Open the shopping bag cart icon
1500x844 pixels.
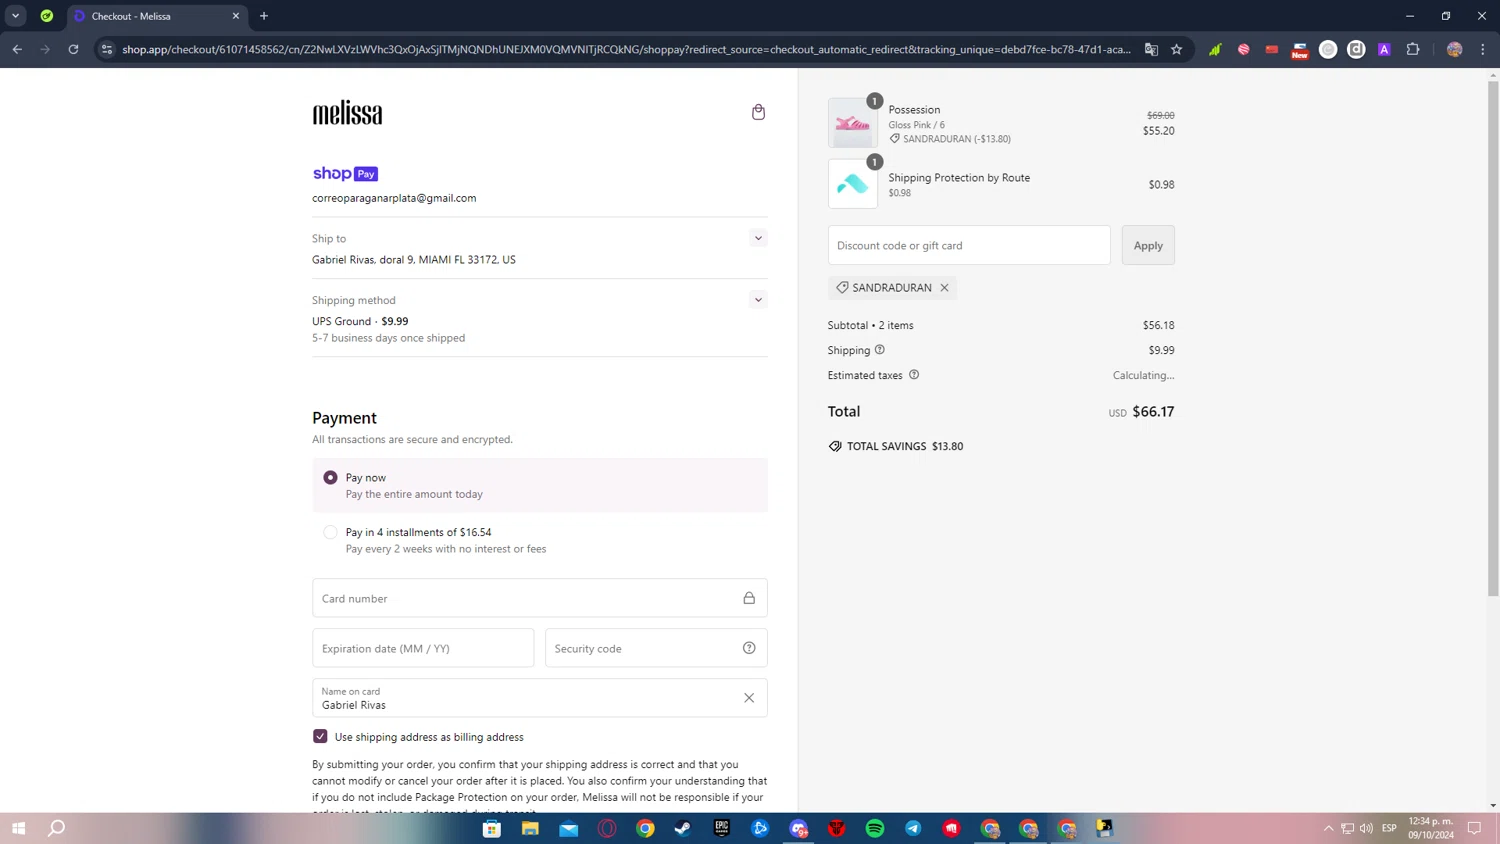[x=758, y=112]
